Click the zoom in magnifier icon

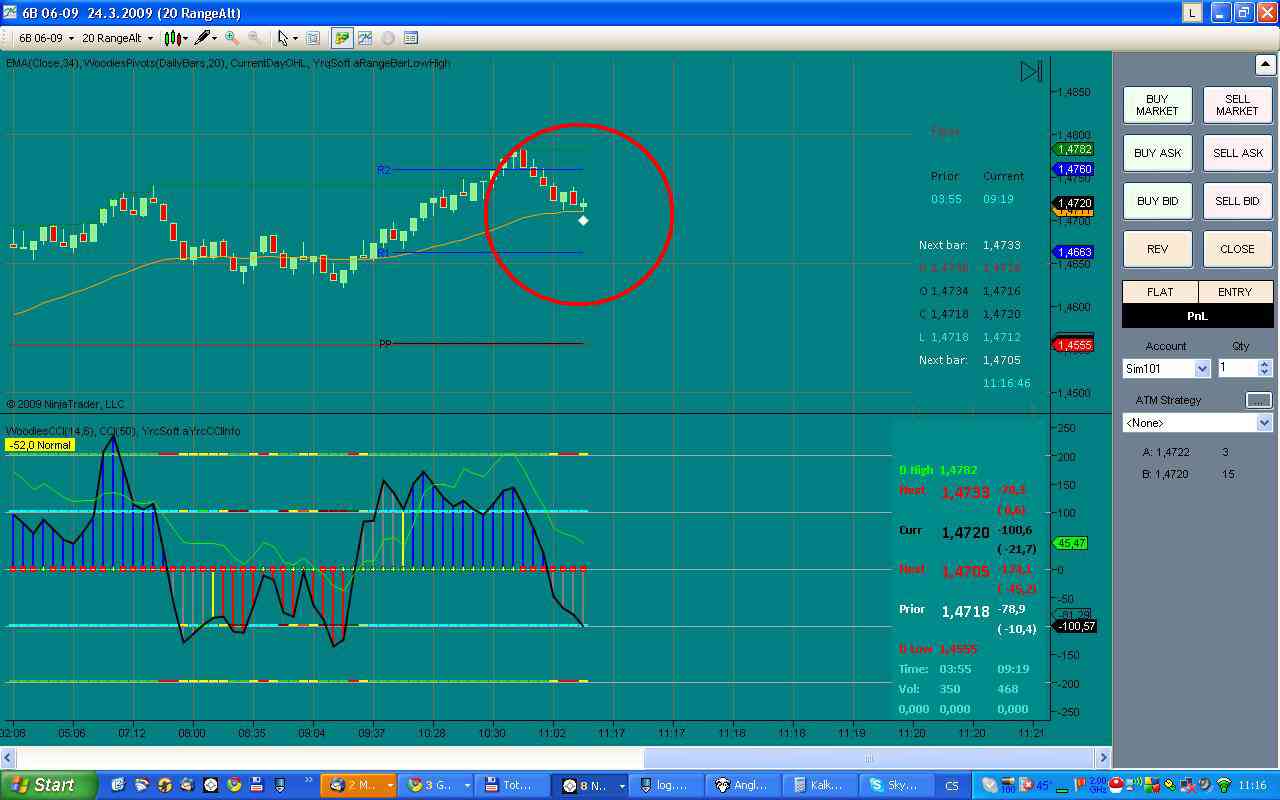click(x=232, y=38)
